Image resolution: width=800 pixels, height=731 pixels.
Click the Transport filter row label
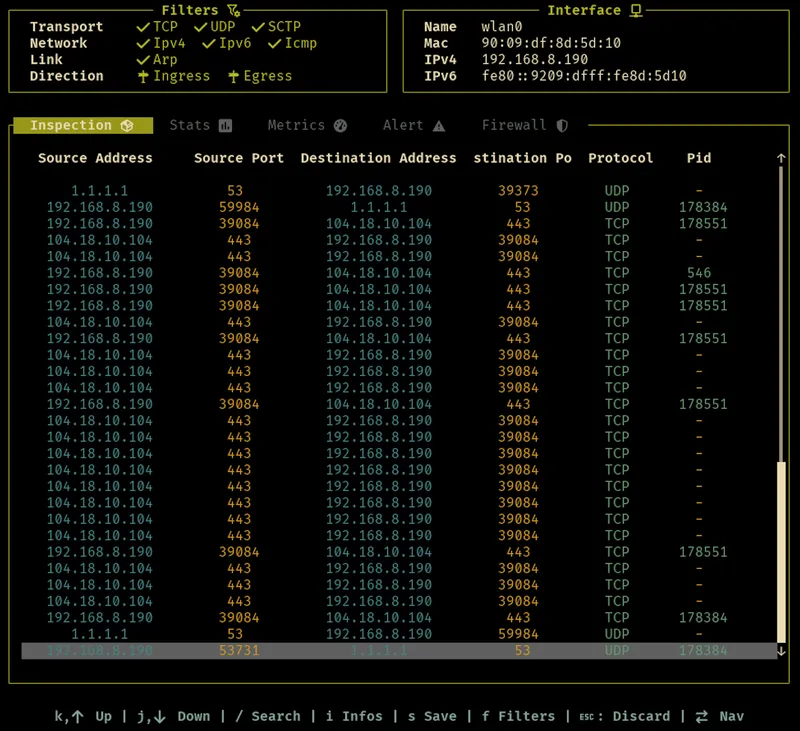[x=66, y=27]
